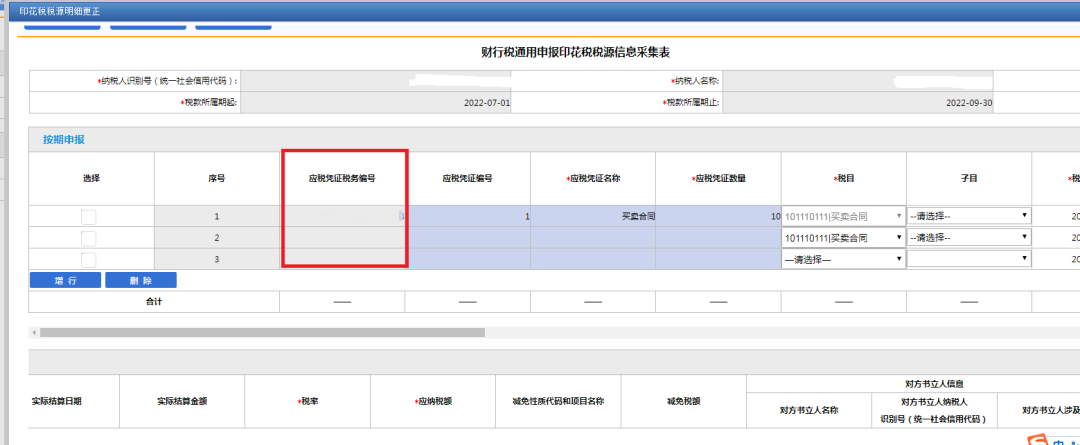Click the 税款所属期止 field showing 2022-09-30
This screenshot has height=445, width=1080.
(858, 103)
